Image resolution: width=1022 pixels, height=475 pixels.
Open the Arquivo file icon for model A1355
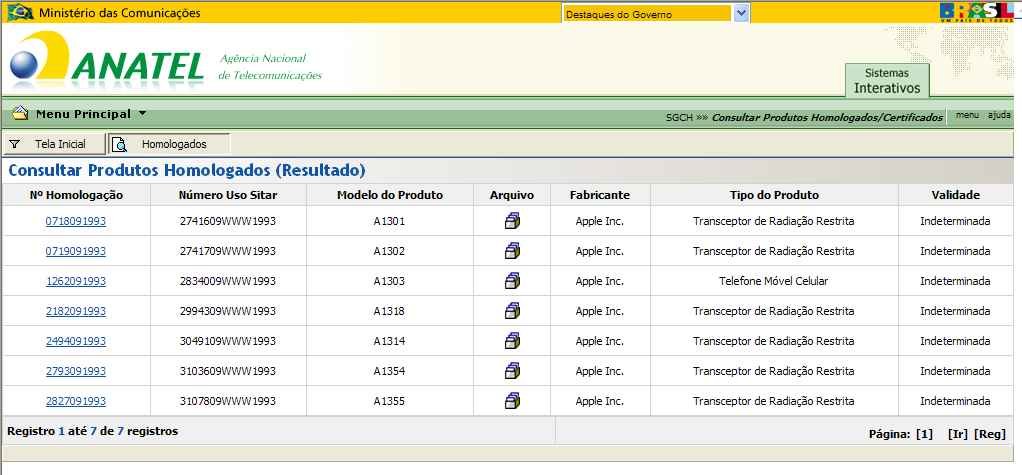pyautogui.click(x=512, y=401)
